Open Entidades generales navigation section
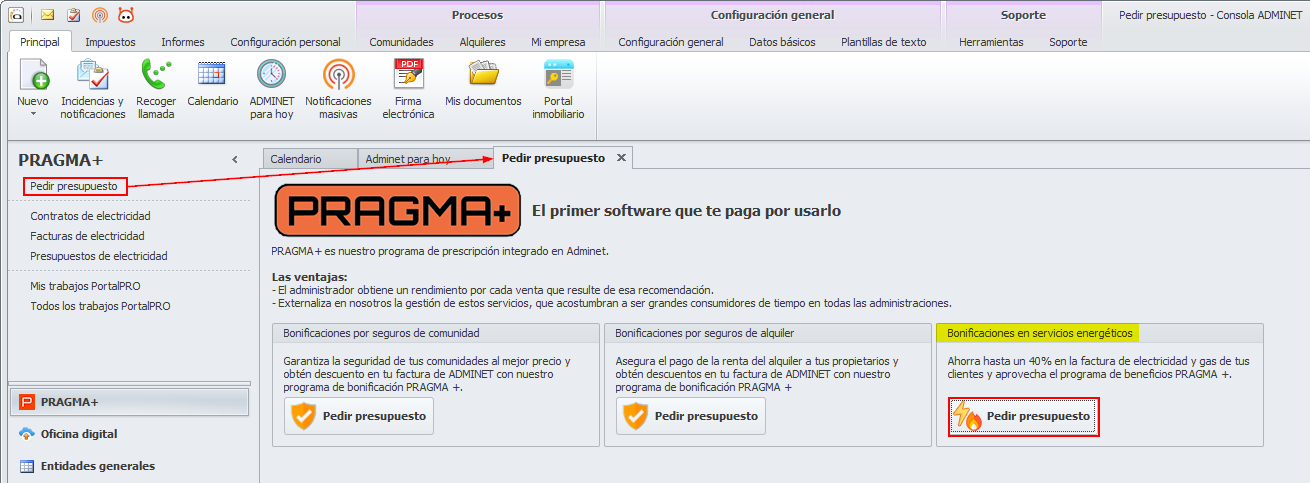The height and width of the screenshot is (483, 1310). click(129, 466)
